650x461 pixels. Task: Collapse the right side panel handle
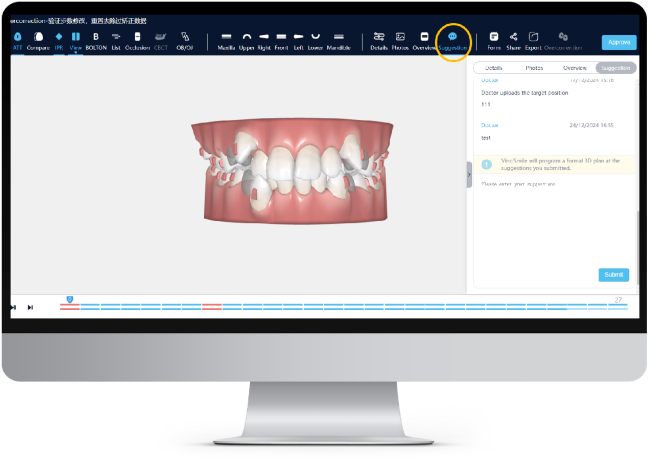(x=469, y=175)
